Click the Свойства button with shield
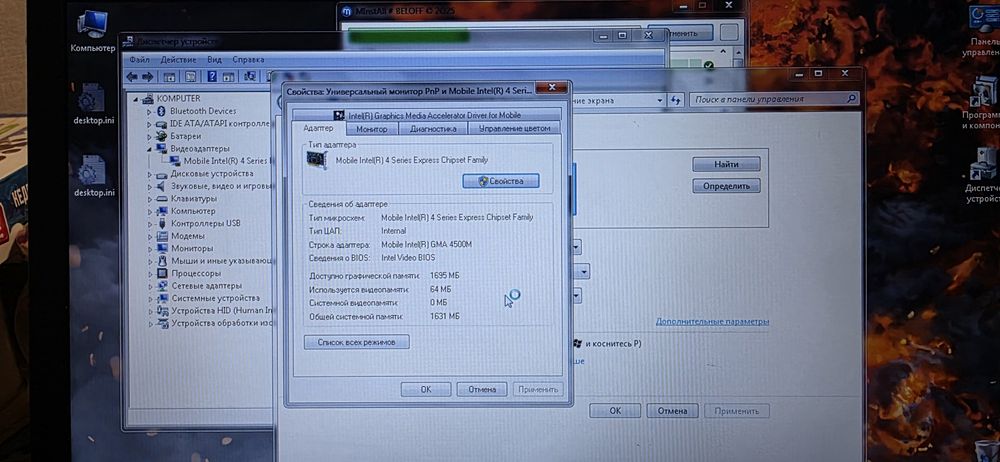 (x=501, y=181)
